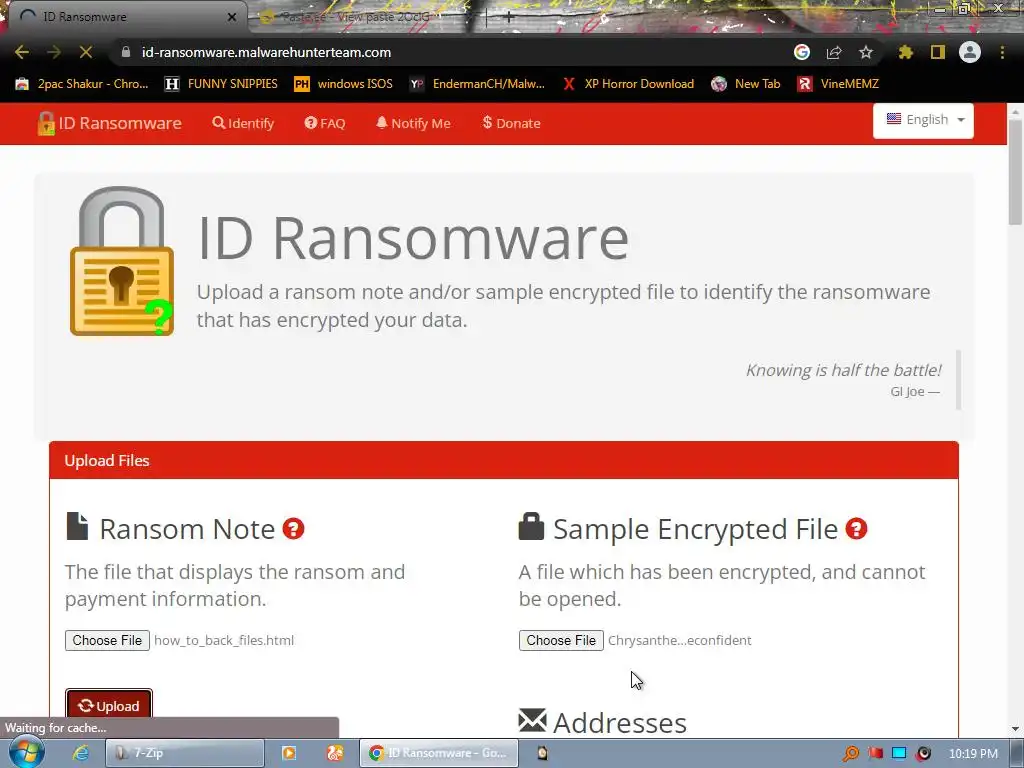Open the FAQ menu item
The width and height of the screenshot is (1024, 768).
tap(325, 123)
